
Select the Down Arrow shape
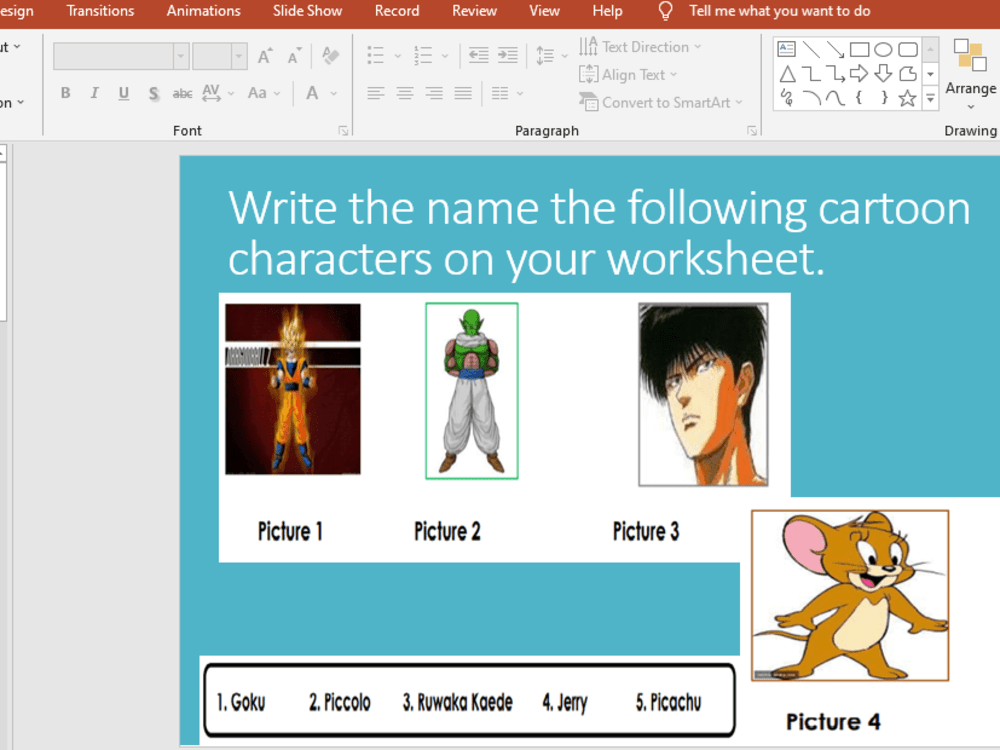[883, 74]
